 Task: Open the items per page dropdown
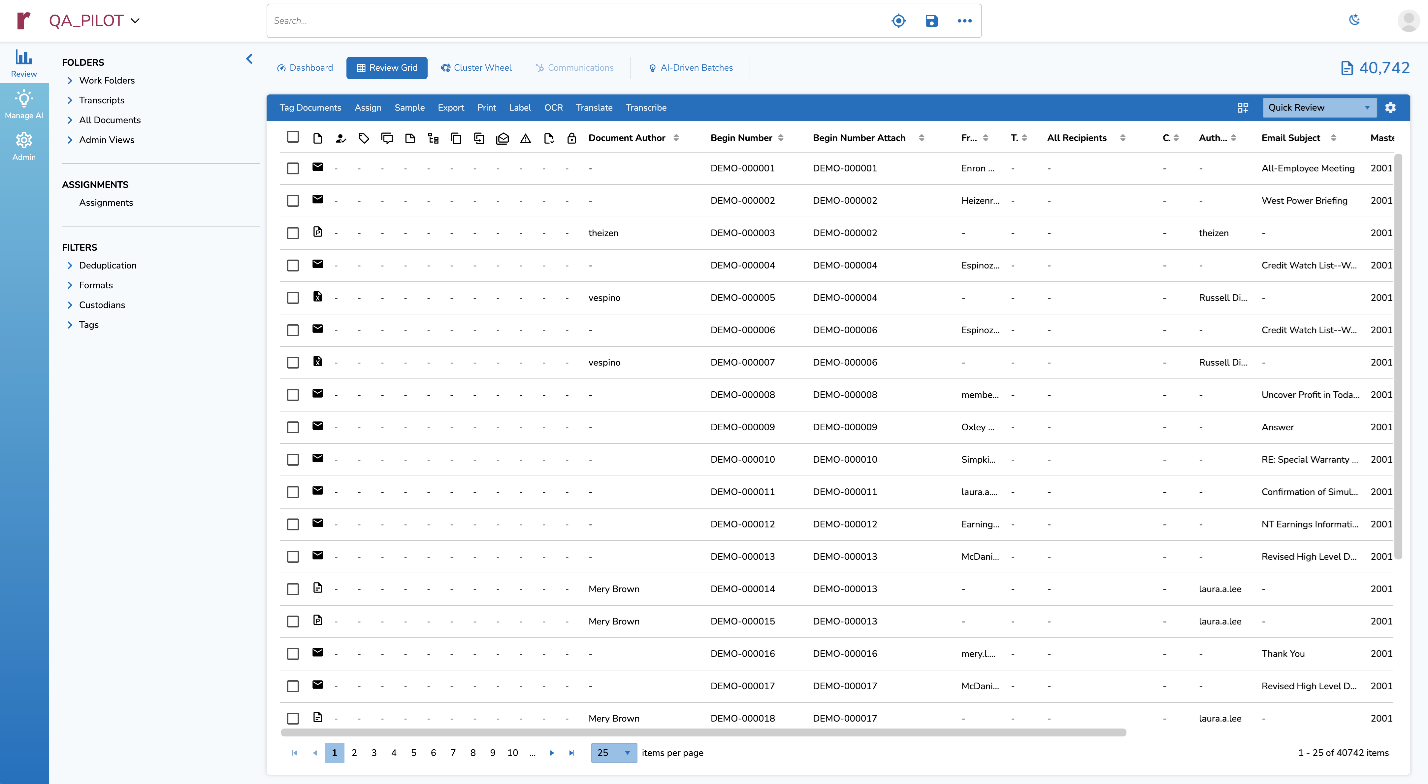[614, 753]
